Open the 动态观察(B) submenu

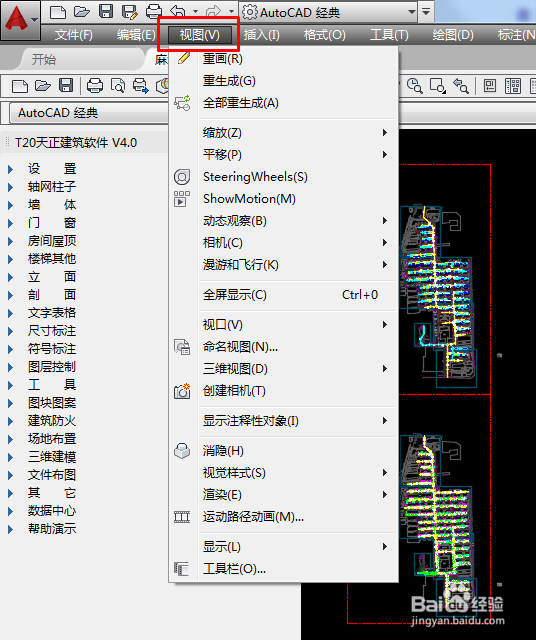[x=284, y=221]
